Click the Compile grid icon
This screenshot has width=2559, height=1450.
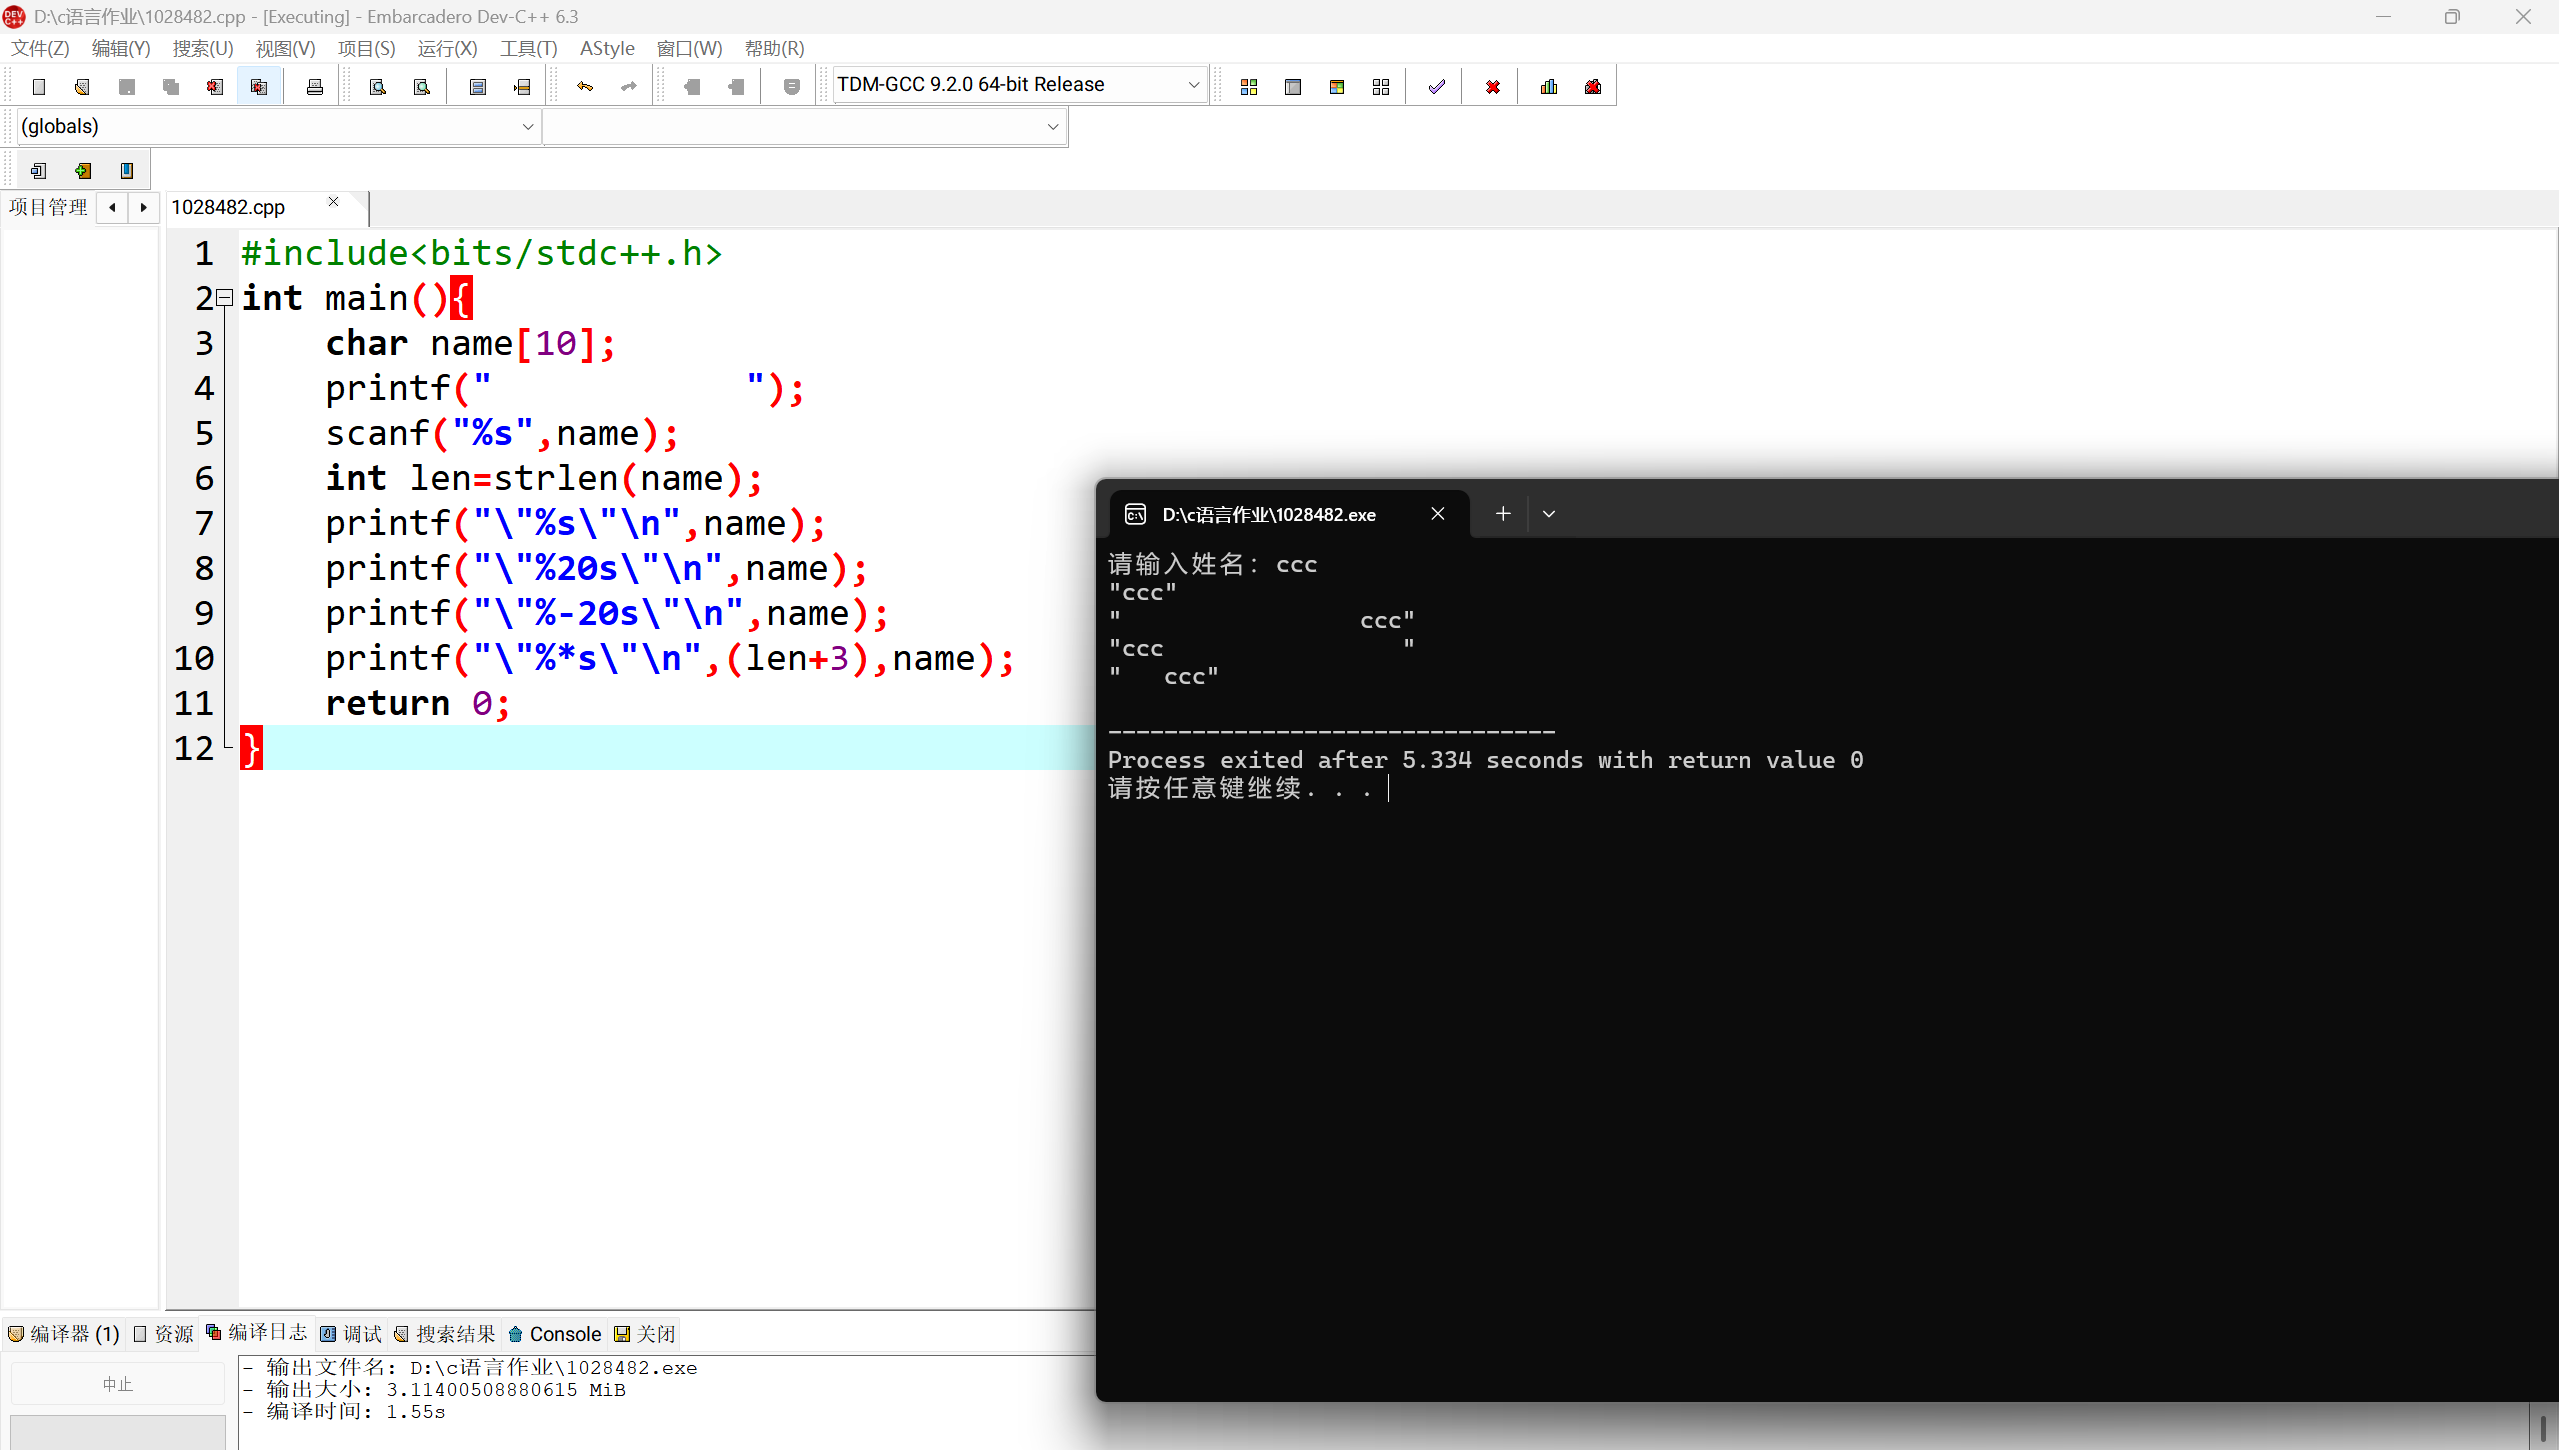1249,87
